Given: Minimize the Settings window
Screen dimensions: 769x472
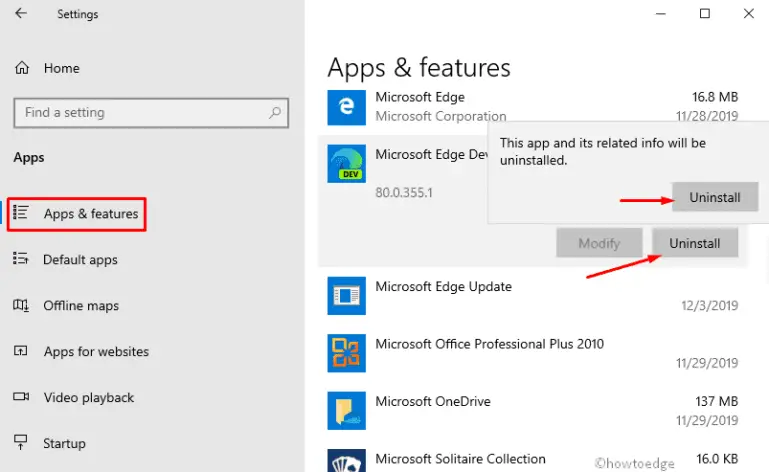Looking at the screenshot, I should 661,14.
